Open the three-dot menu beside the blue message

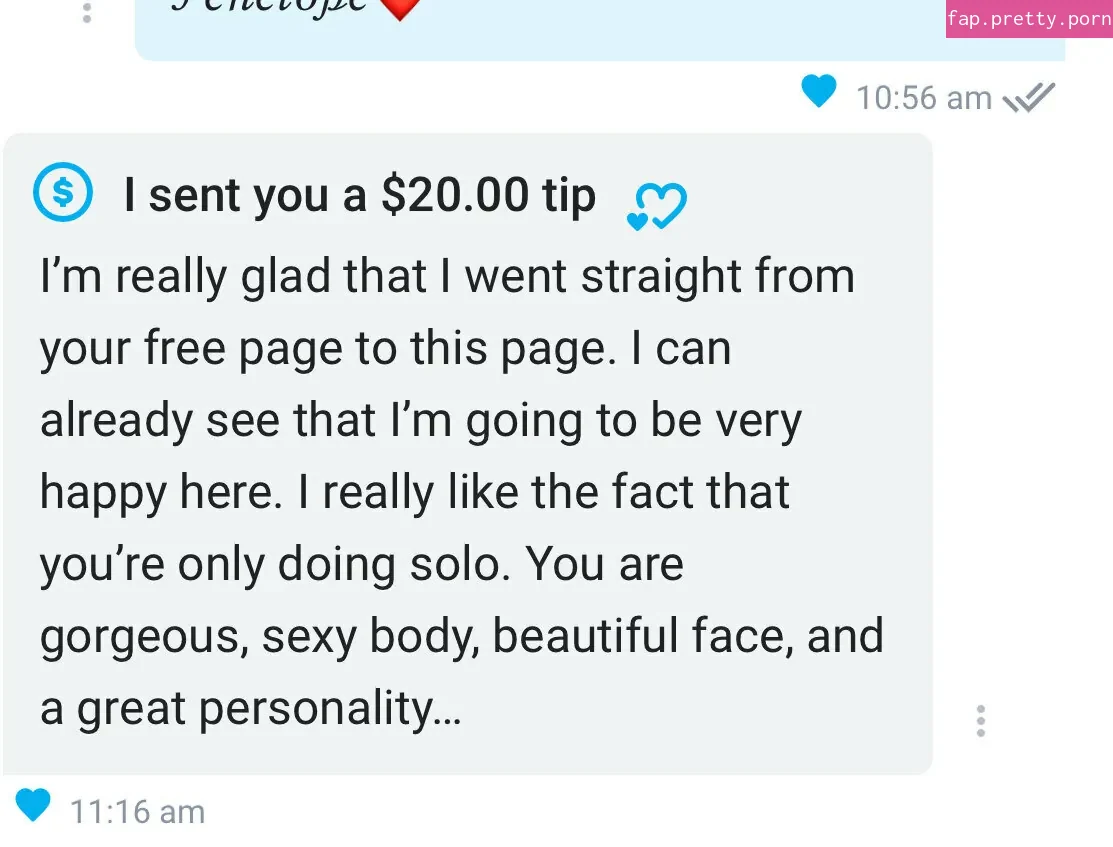click(87, 12)
